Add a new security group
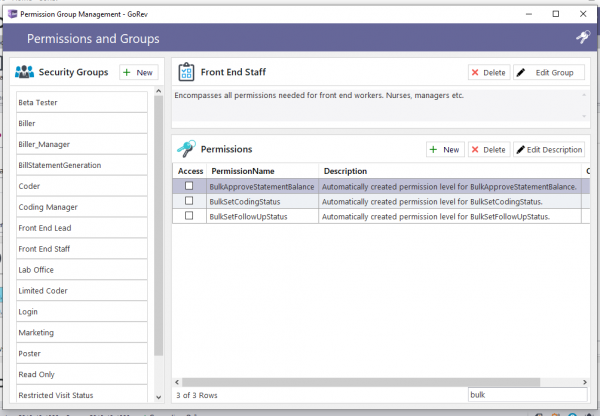Screen dimensions: 600x416 pos(138,73)
